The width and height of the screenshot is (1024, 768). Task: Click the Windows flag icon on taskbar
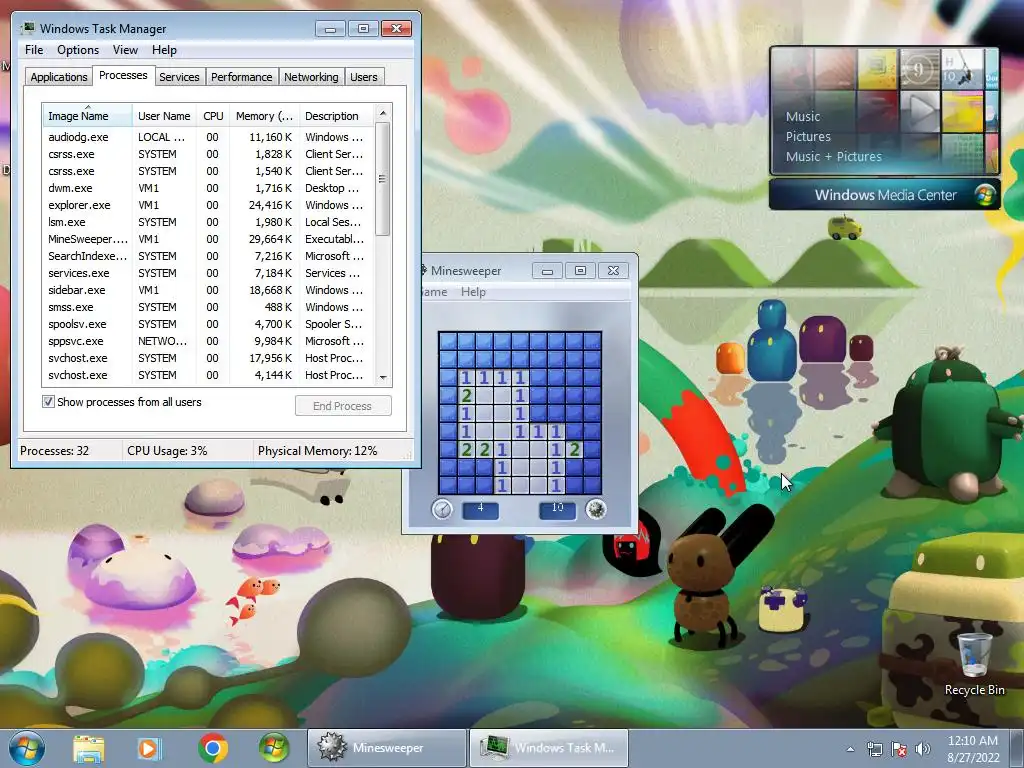(x=274, y=748)
